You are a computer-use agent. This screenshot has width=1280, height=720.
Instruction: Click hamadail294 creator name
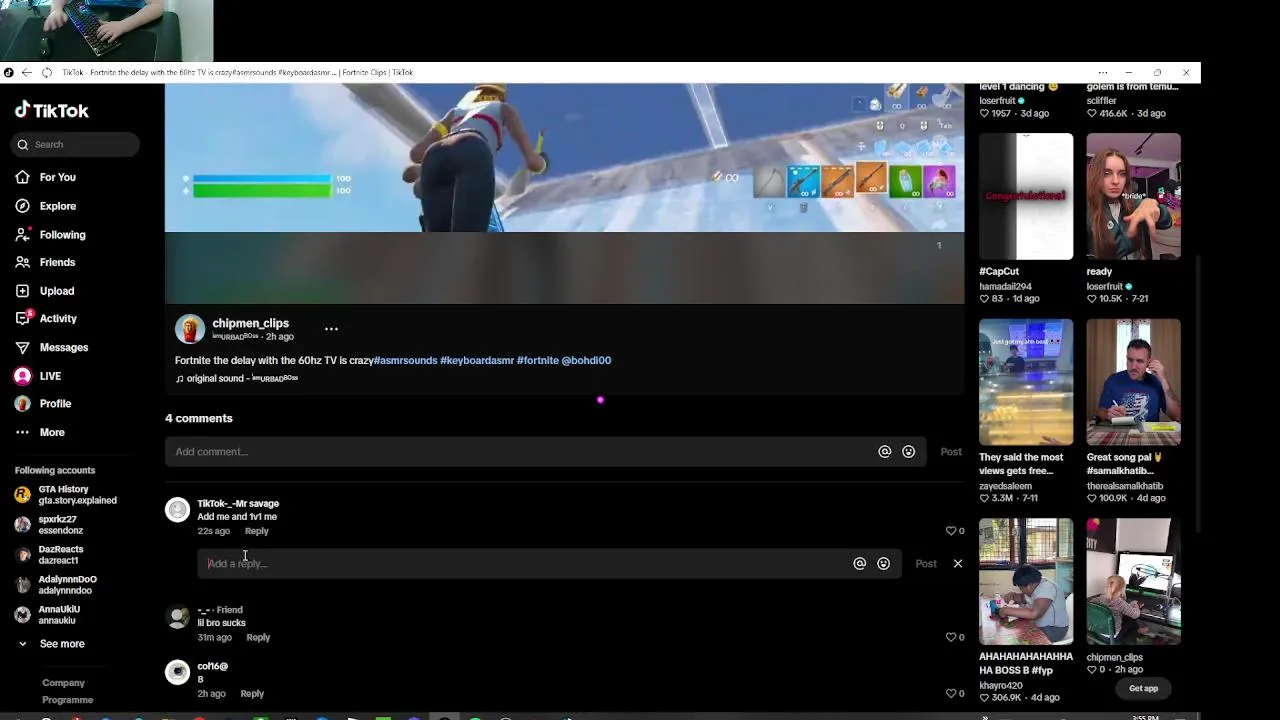(1006, 286)
